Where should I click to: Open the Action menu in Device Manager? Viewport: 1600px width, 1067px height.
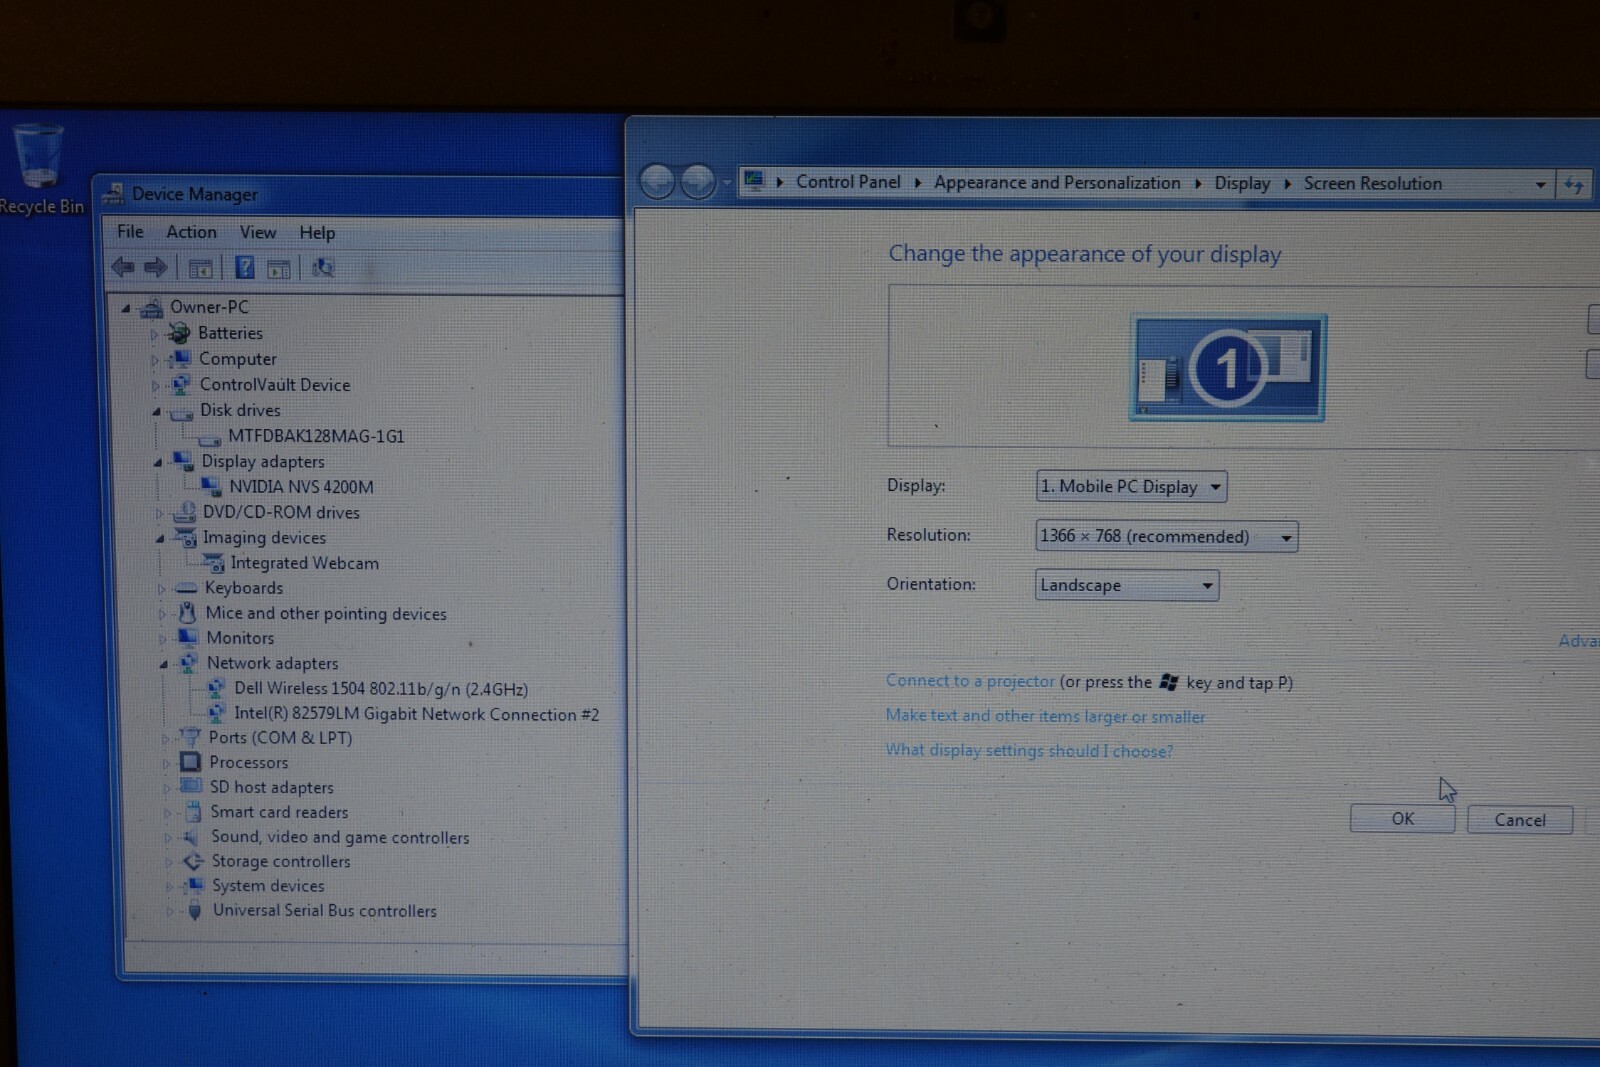(x=191, y=232)
